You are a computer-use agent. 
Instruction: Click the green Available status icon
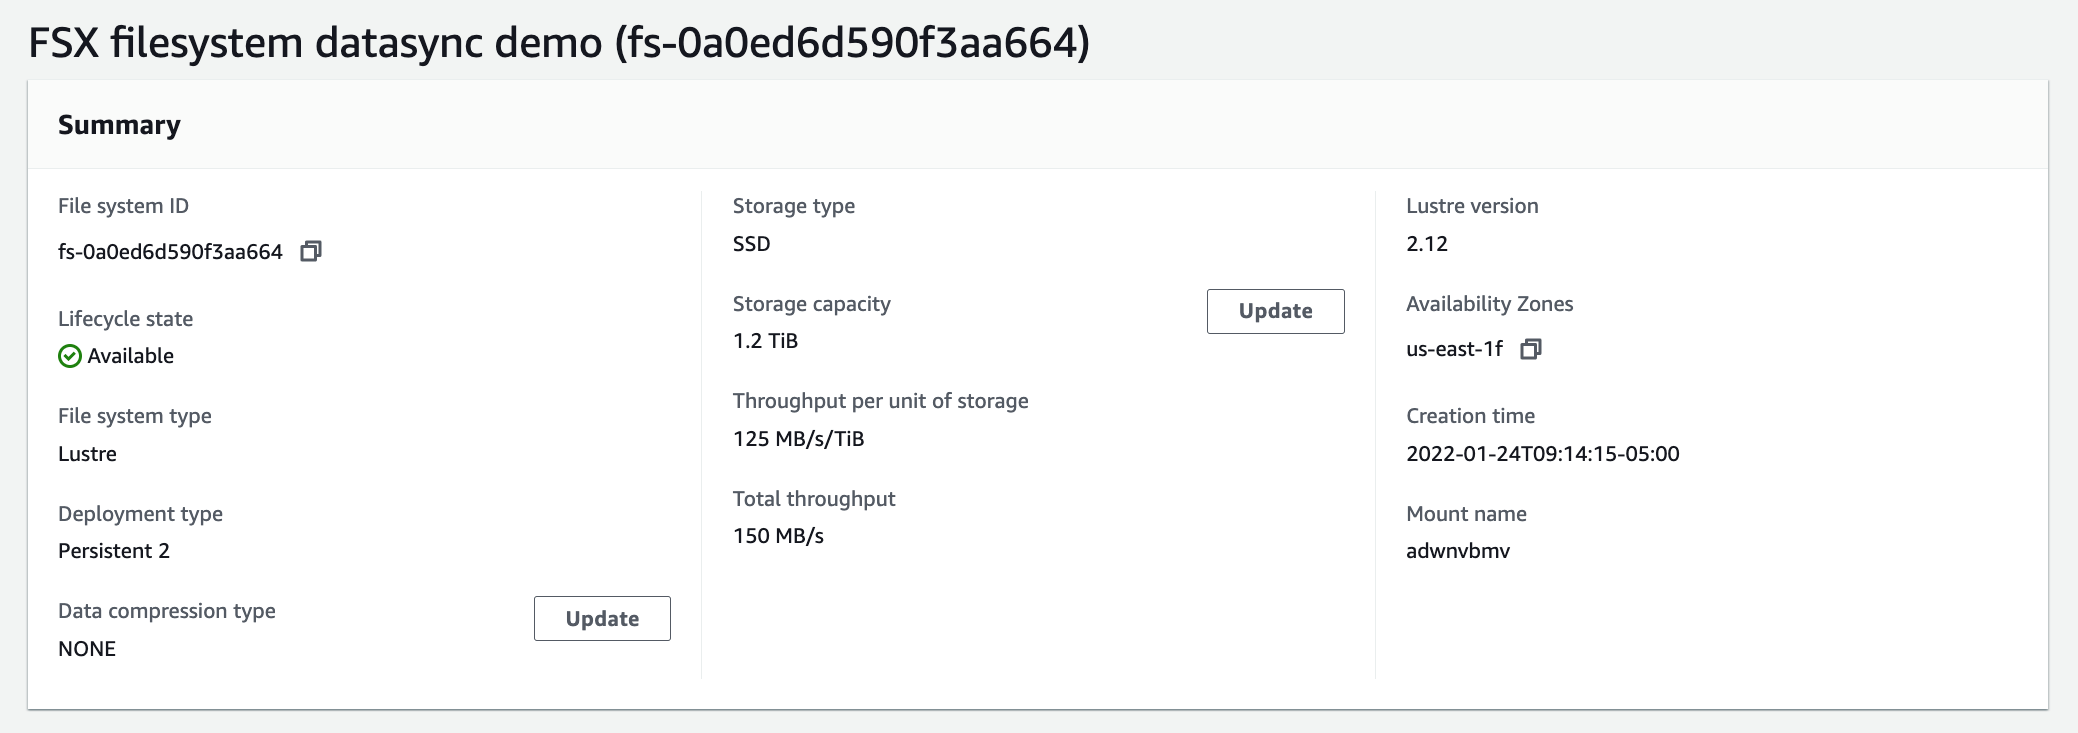tap(70, 356)
